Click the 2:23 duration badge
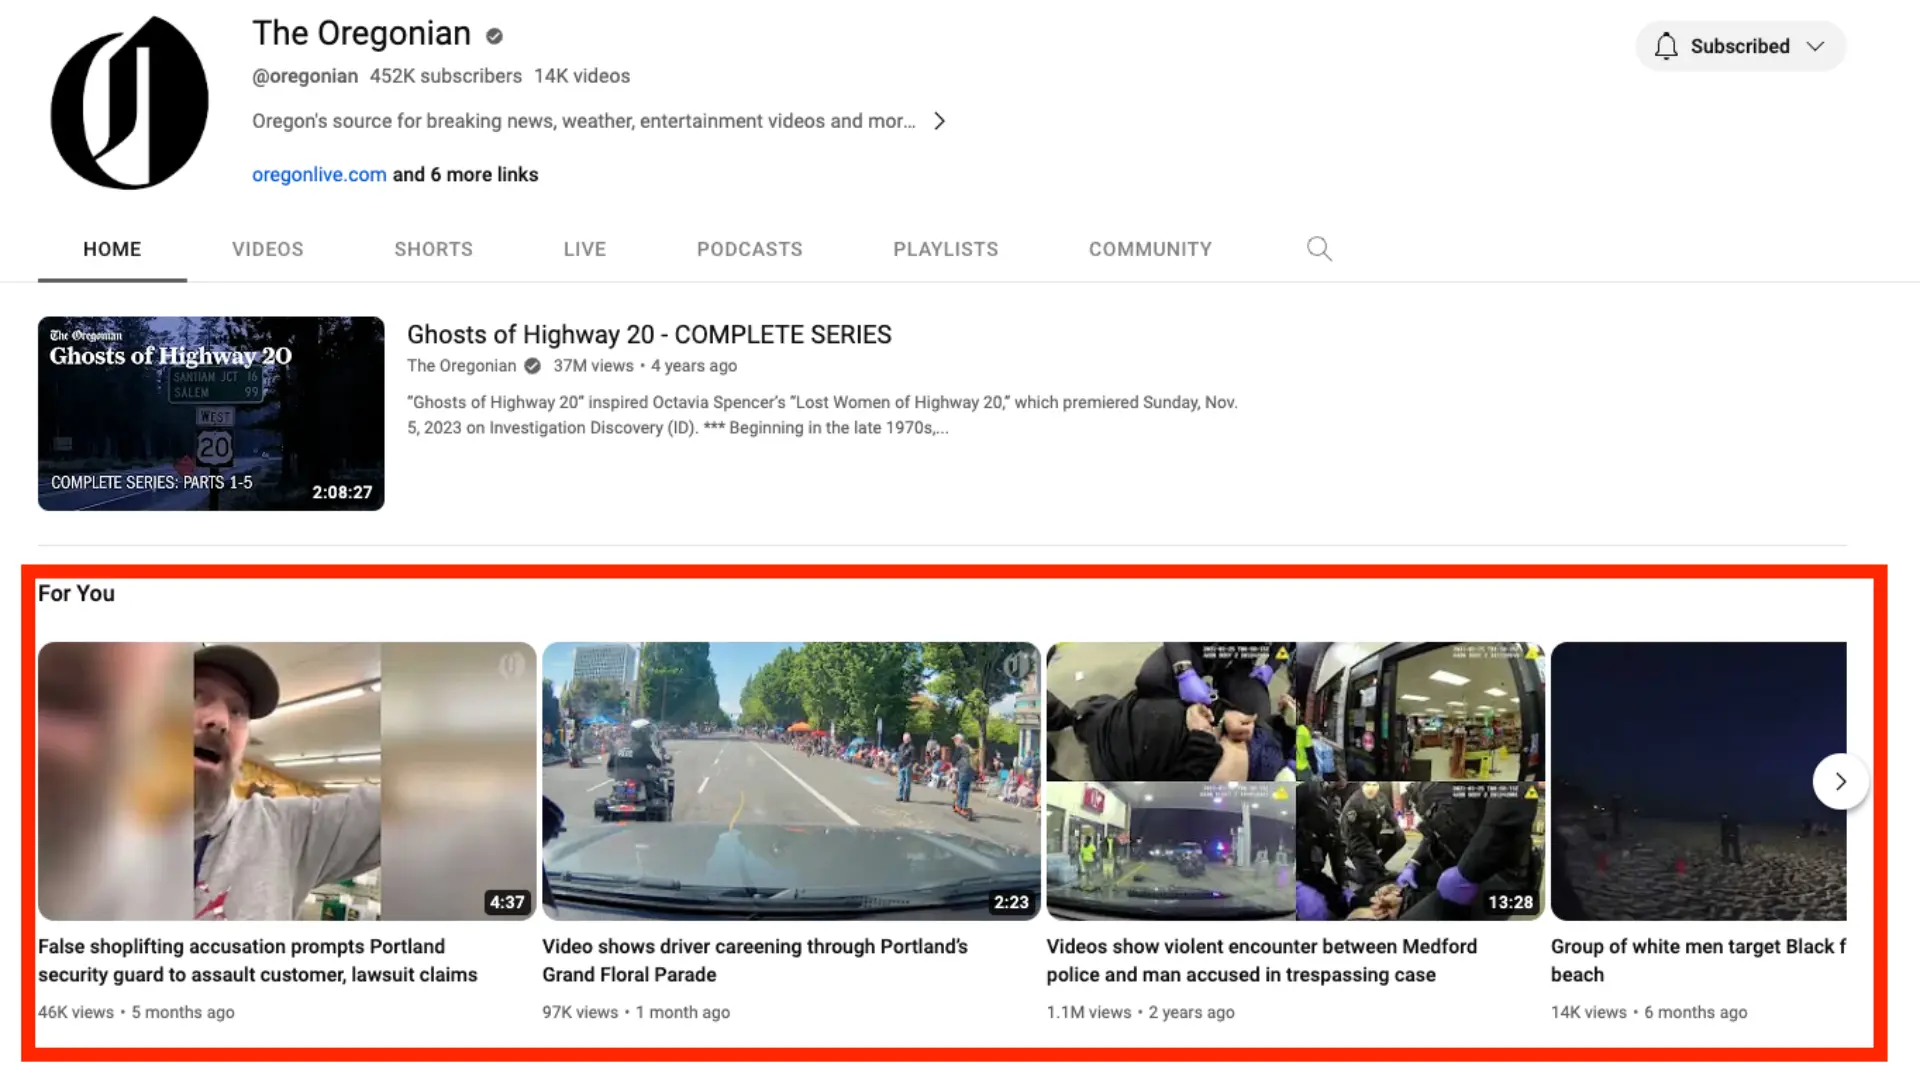 pyautogui.click(x=1011, y=902)
